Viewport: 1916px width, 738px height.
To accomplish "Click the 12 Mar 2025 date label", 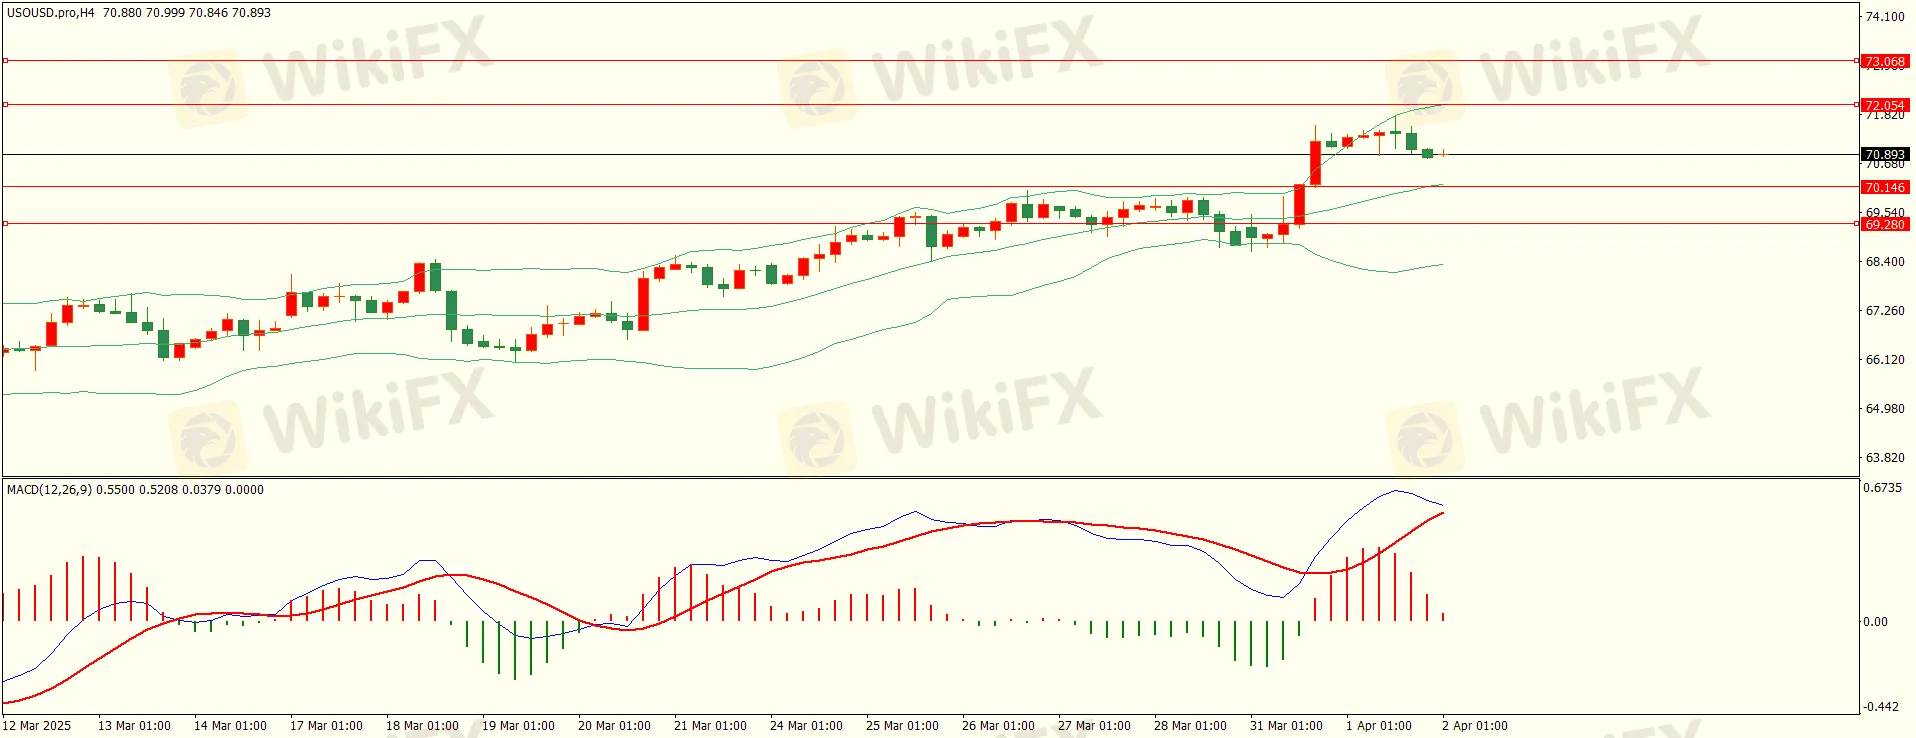I will (37, 726).
